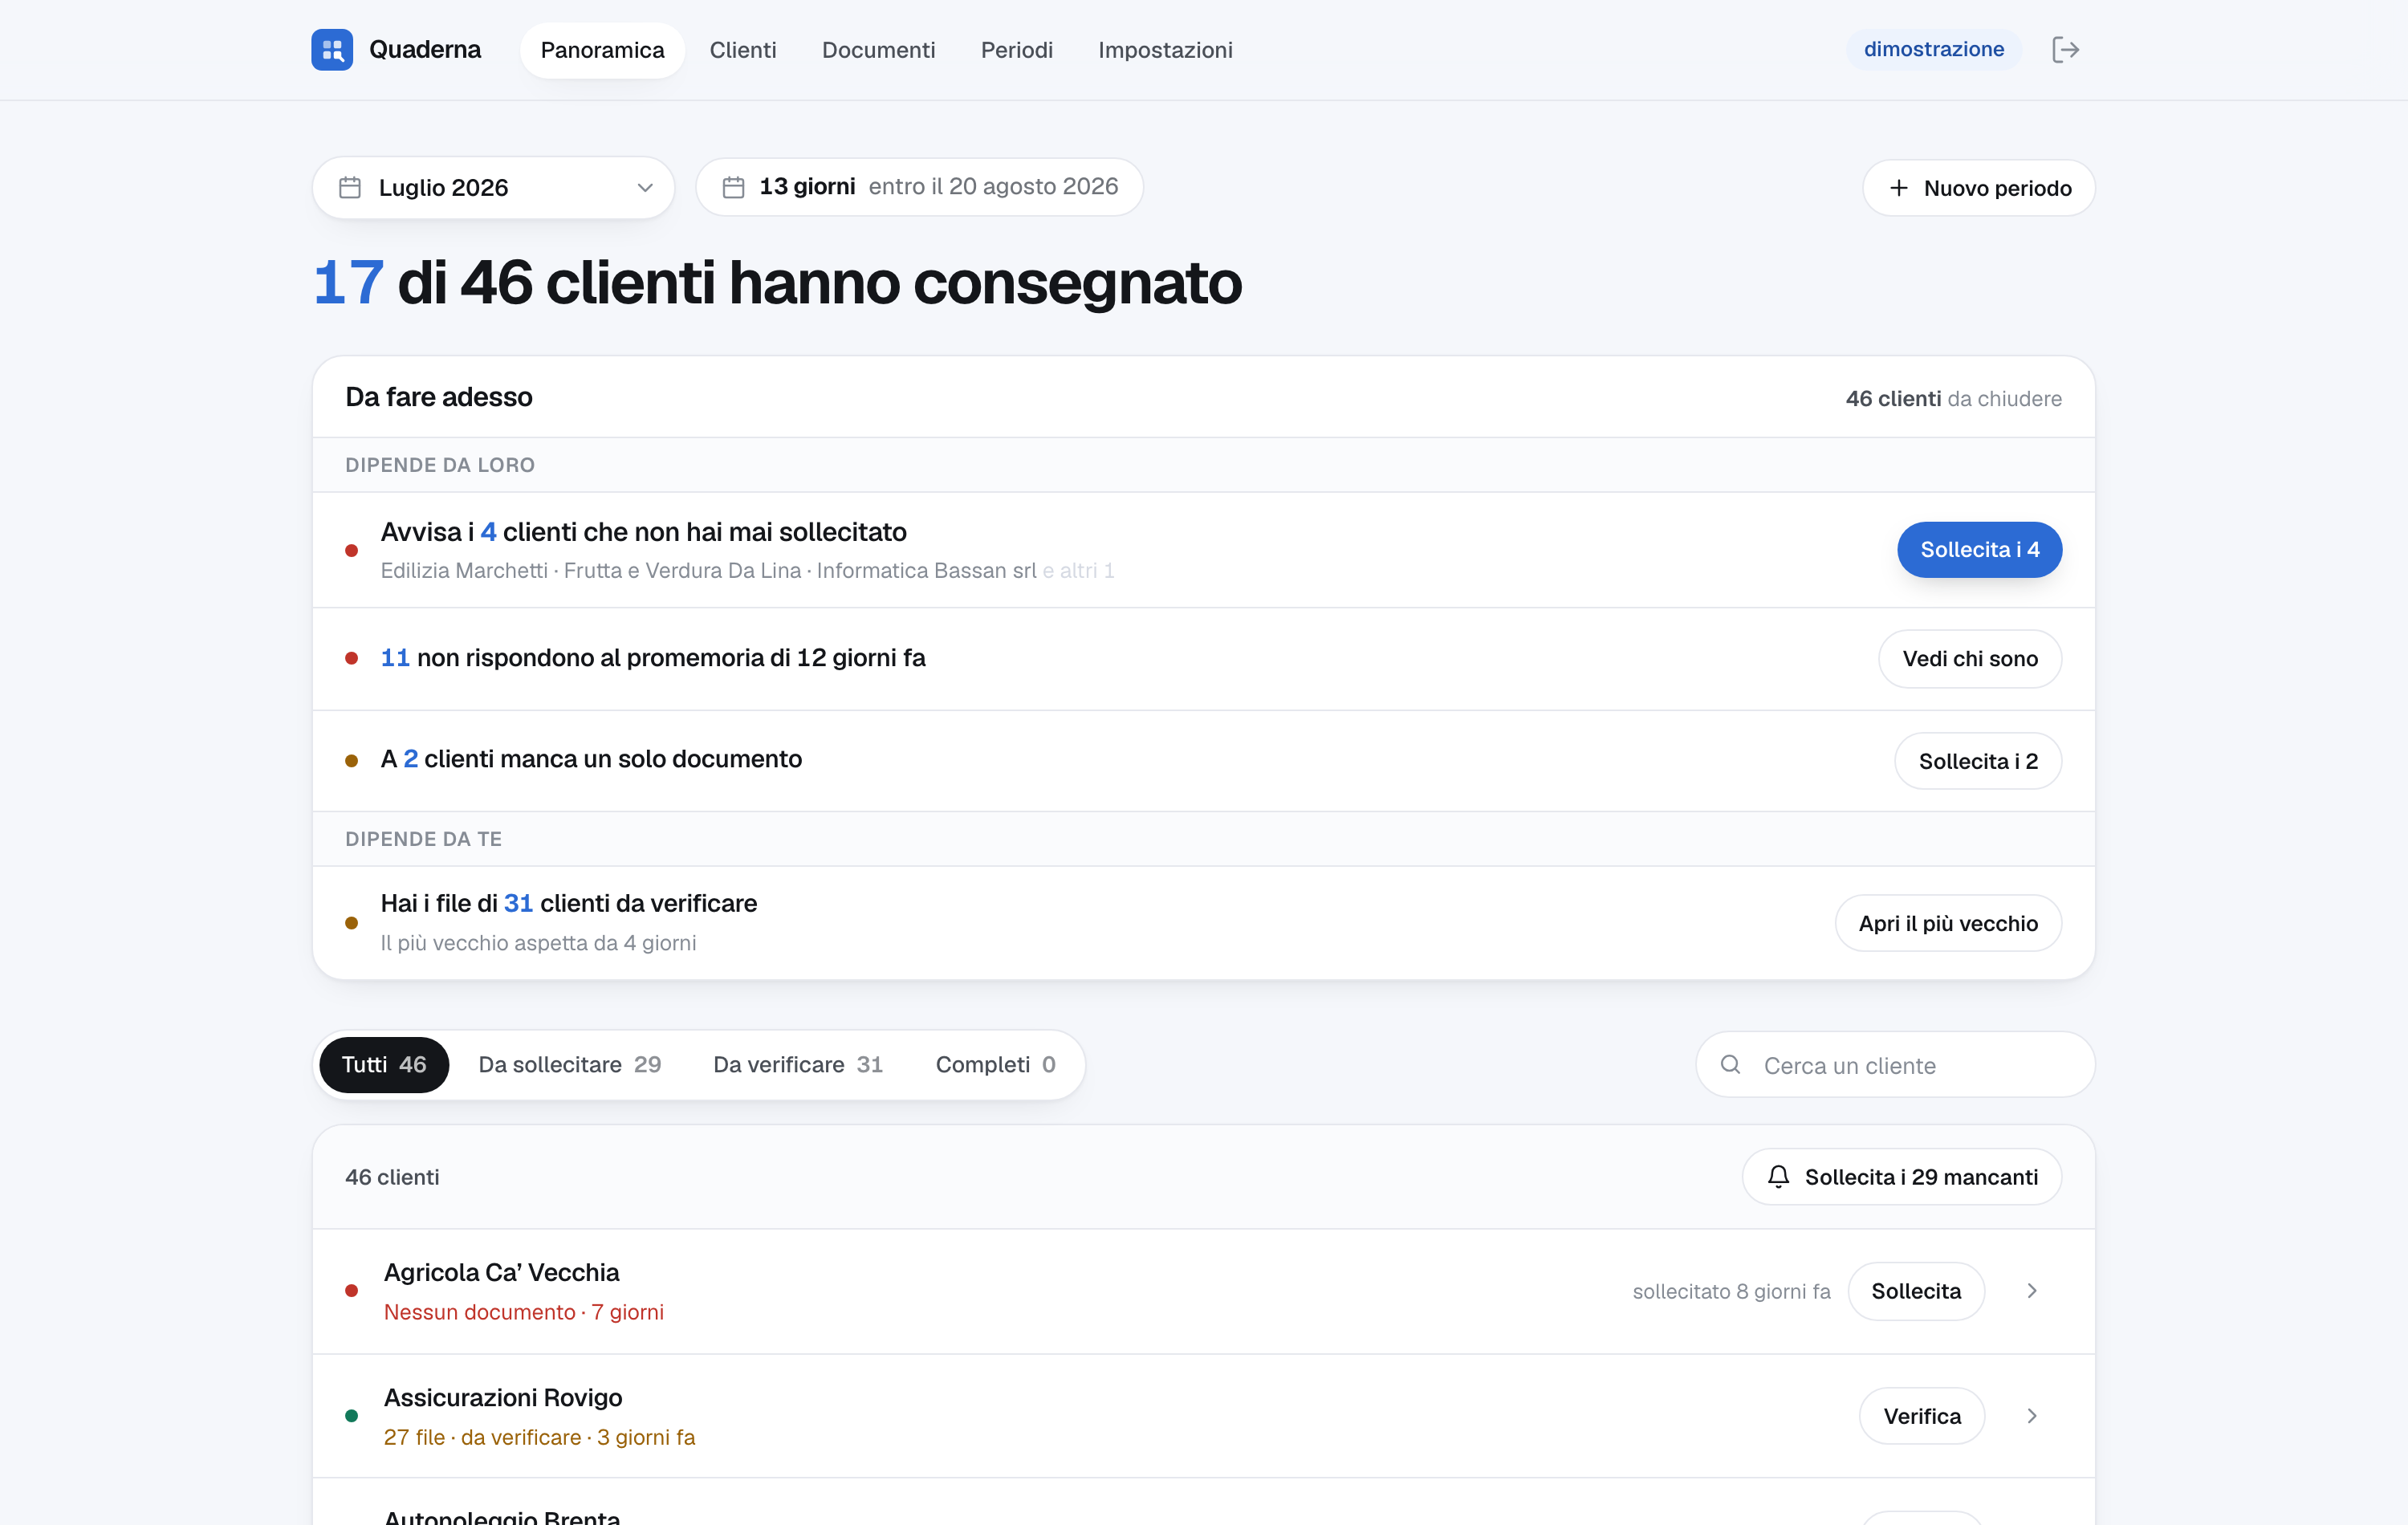This screenshot has height=1525, width=2408.
Task: Select the Tutti 46 filter
Action: pos(384,1064)
